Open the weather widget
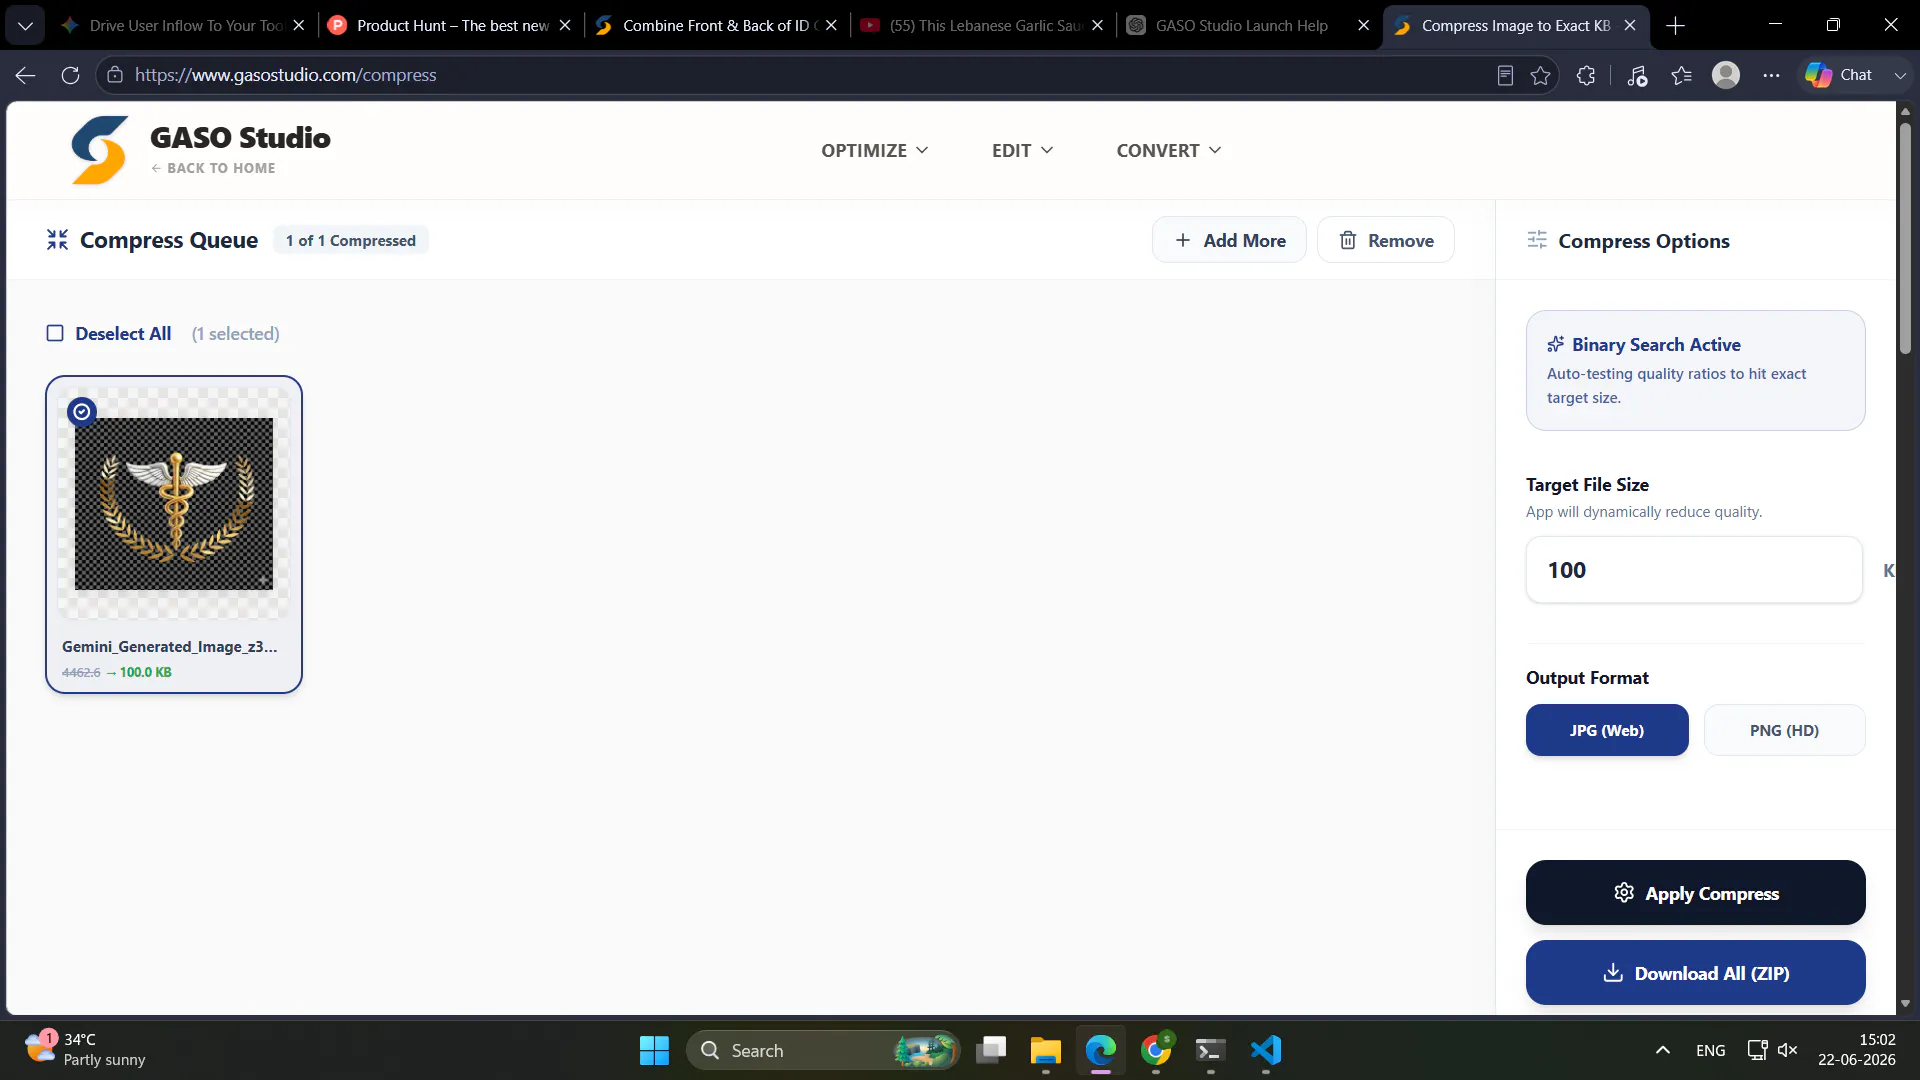The image size is (1920, 1080). pos(85,1050)
